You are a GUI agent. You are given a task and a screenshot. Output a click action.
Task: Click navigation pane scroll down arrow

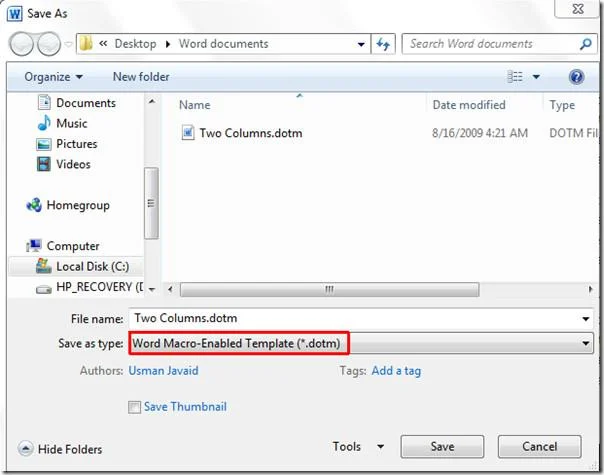pyautogui.click(x=152, y=289)
